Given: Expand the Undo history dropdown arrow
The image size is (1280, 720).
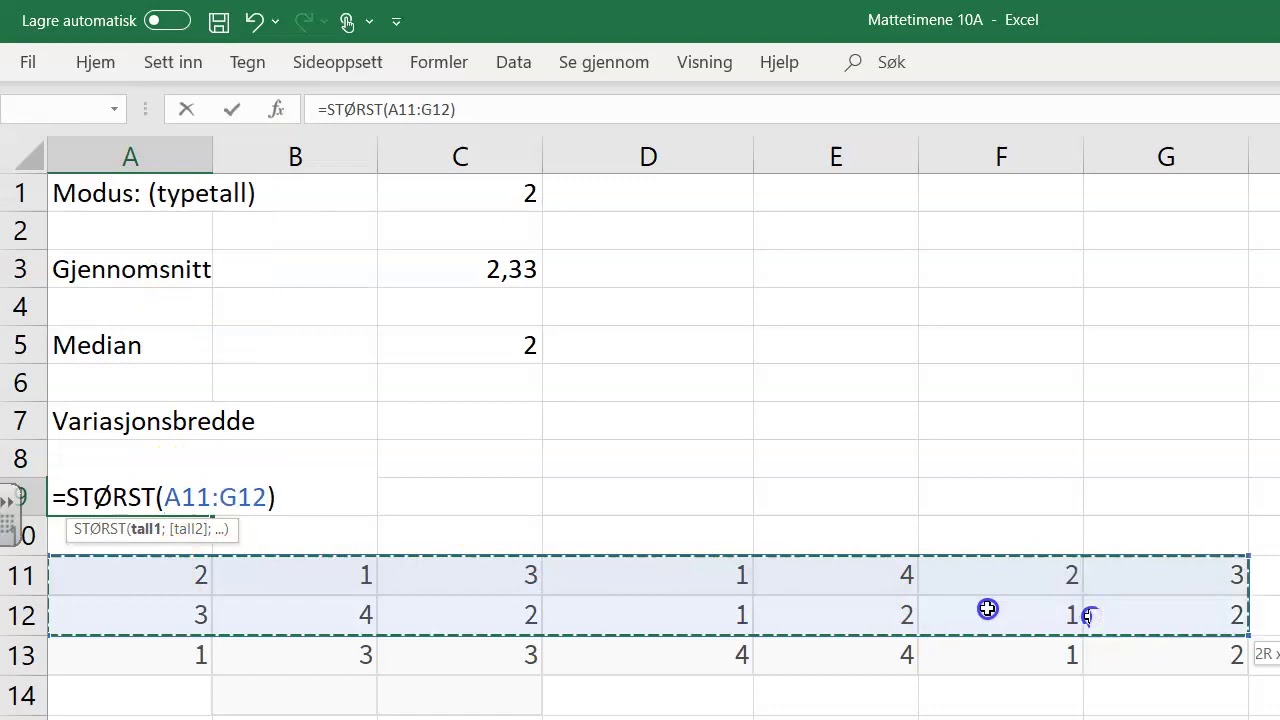Looking at the screenshot, I should pyautogui.click(x=275, y=21).
